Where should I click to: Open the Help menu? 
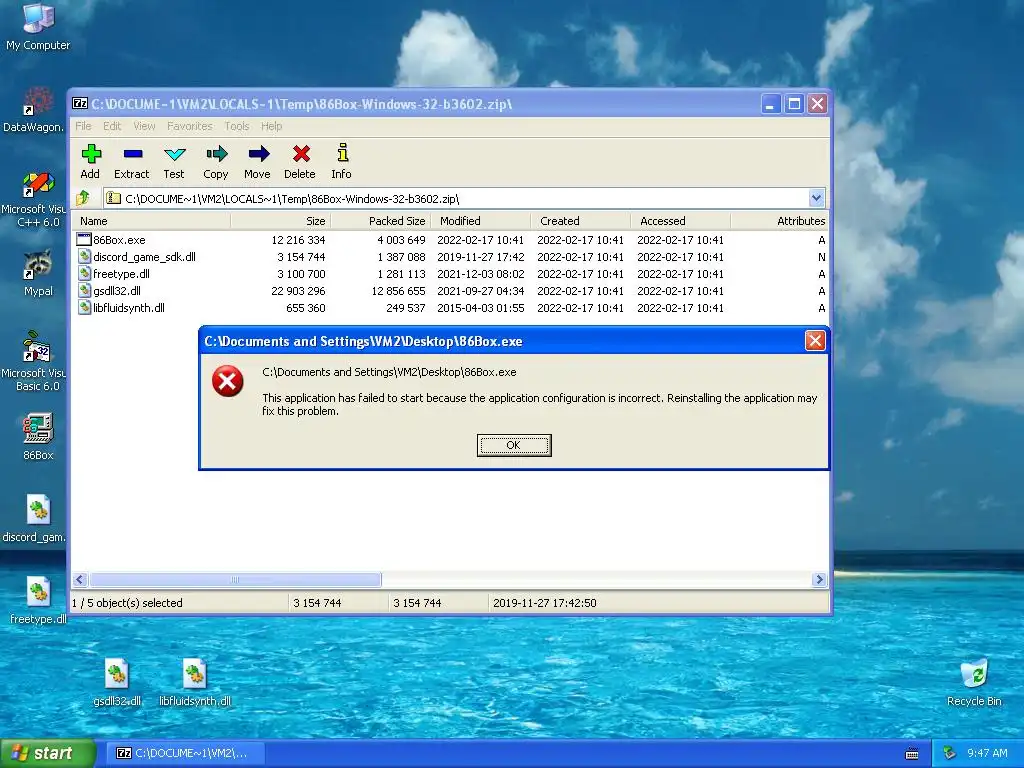point(272,126)
